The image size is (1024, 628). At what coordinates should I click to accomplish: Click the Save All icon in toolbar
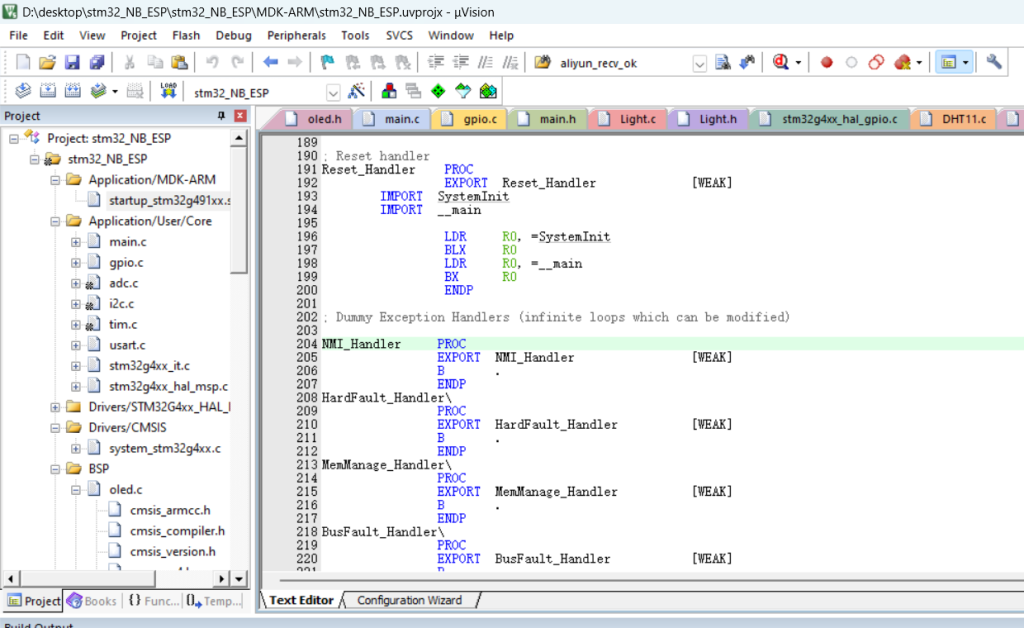click(x=96, y=62)
